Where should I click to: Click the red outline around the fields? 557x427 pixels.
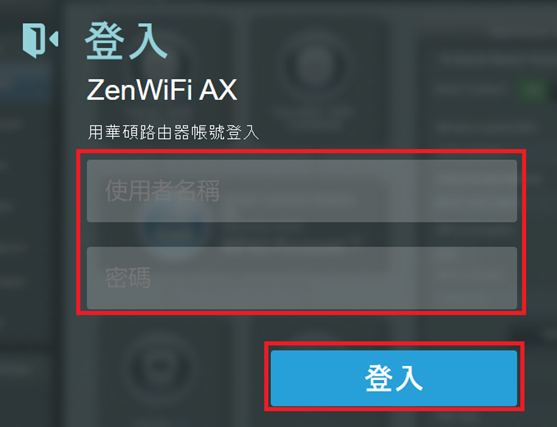(x=301, y=151)
